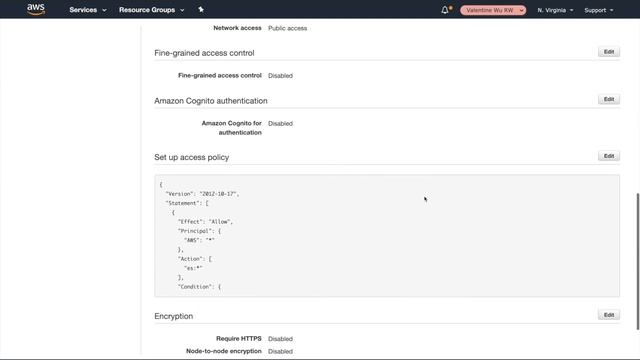640x360 pixels.
Task: Open the Valentine Wu account menu
Action: coord(493,10)
